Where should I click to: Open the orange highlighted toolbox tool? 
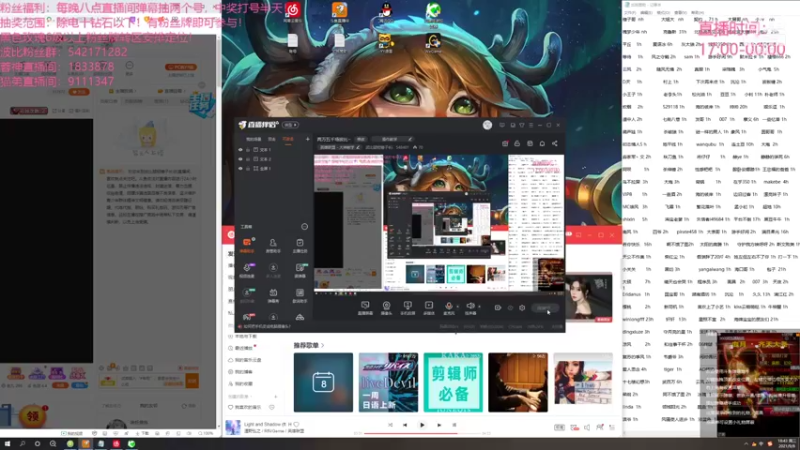click(x=247, y=245)
